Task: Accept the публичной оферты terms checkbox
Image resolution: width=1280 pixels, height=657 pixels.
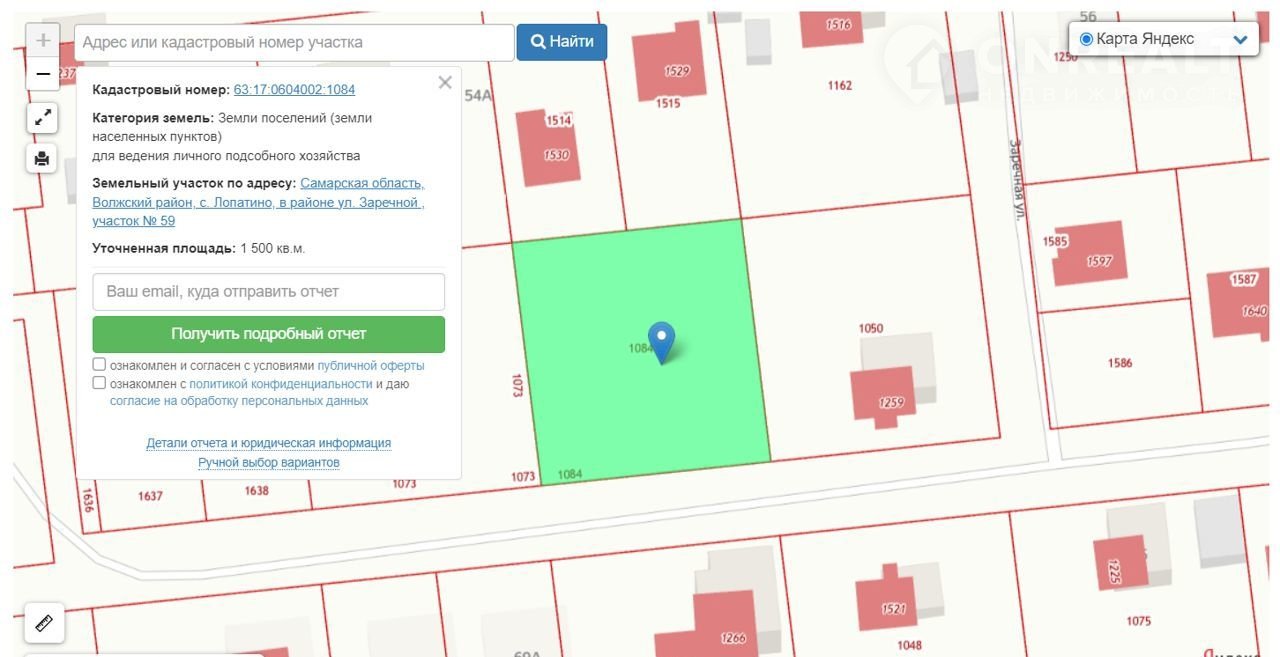Action: (99, 365)
